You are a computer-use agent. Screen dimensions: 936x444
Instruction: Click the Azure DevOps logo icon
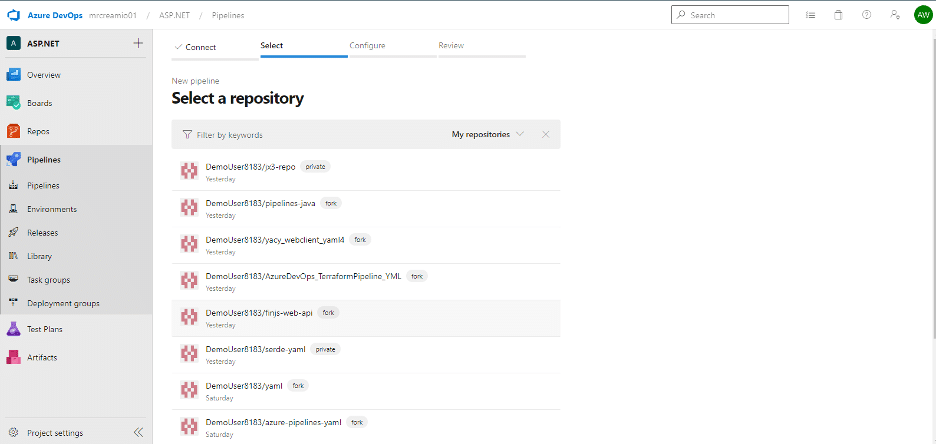click(13, 15)
